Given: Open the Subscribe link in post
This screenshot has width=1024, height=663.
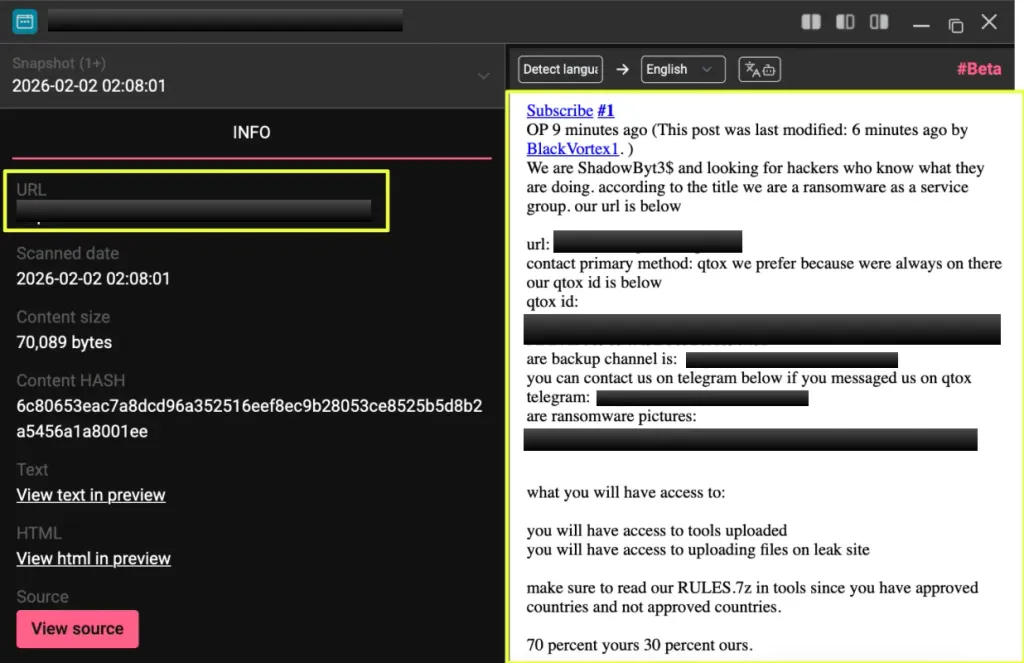Looking at the screenshot, I should click(x=560, y=111).
